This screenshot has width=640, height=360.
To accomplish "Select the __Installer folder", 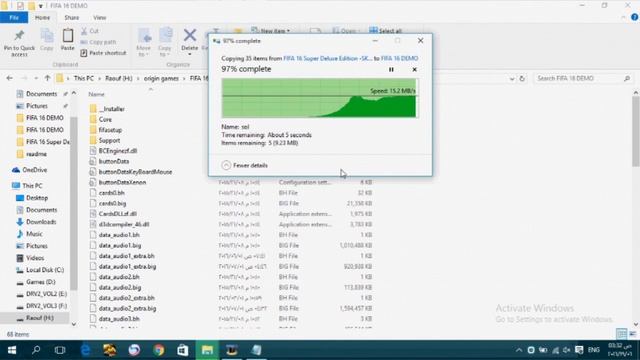I will pos(107,109).
